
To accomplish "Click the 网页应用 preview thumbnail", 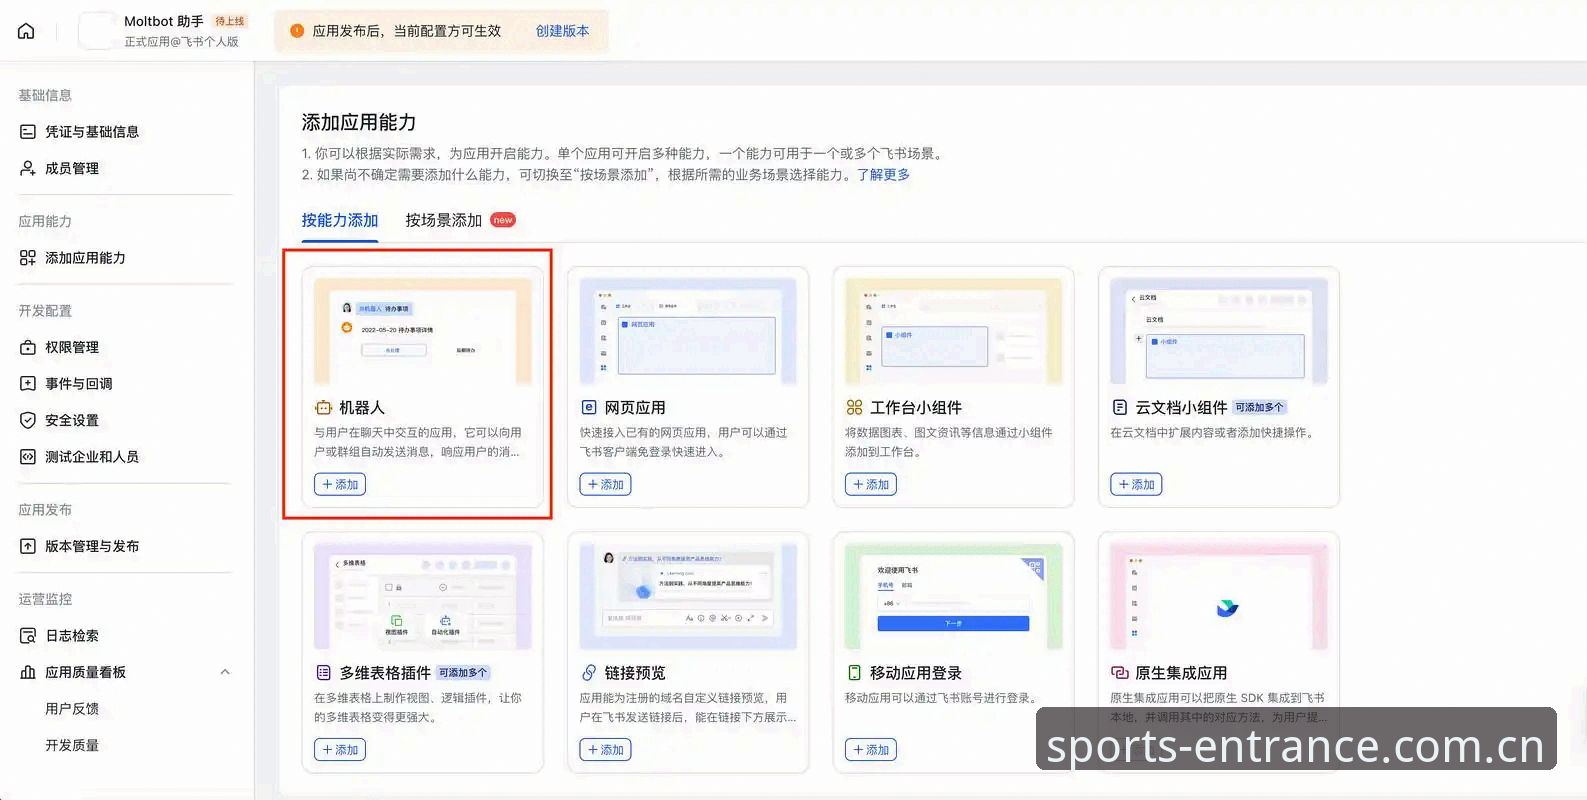I will (x=688, y=331).
